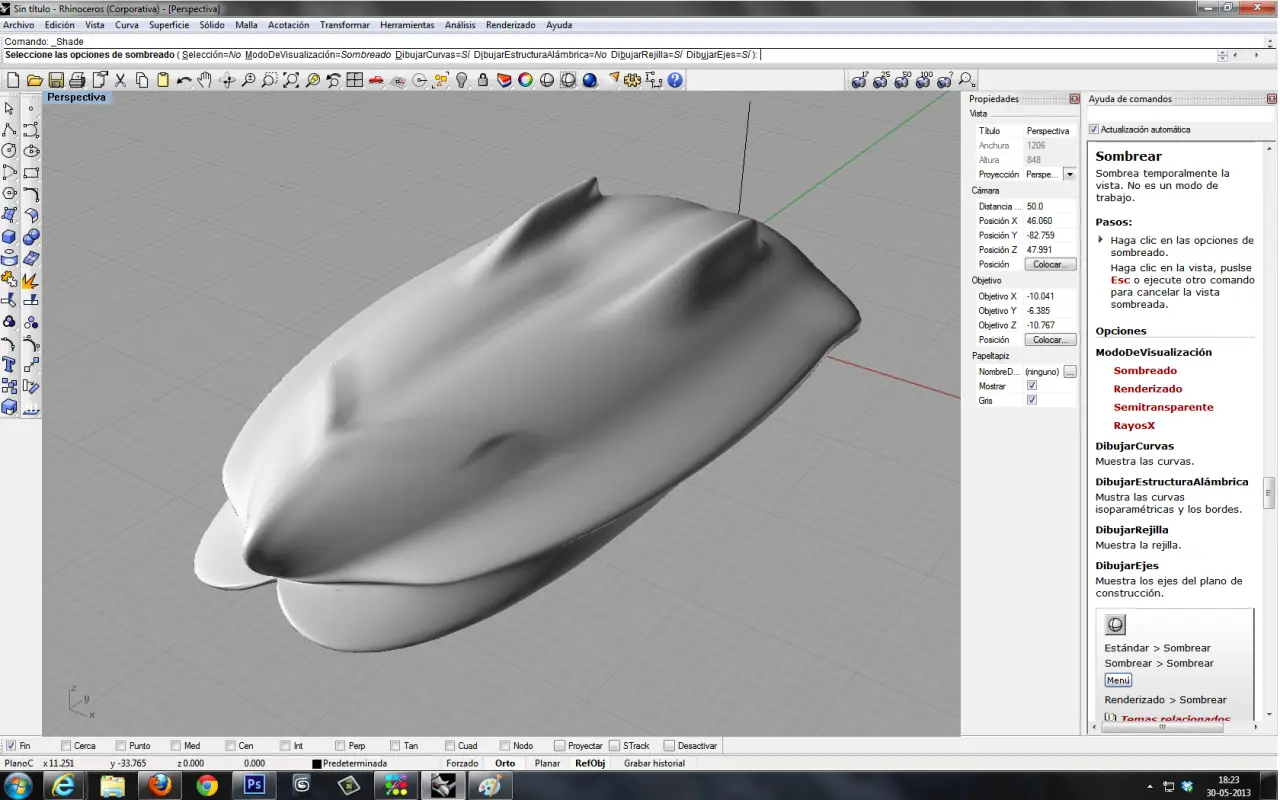The width and height of the screenshot is (1280, 800).
Task: Click the 50mm camera lens icon
Action: pos(903,80)
